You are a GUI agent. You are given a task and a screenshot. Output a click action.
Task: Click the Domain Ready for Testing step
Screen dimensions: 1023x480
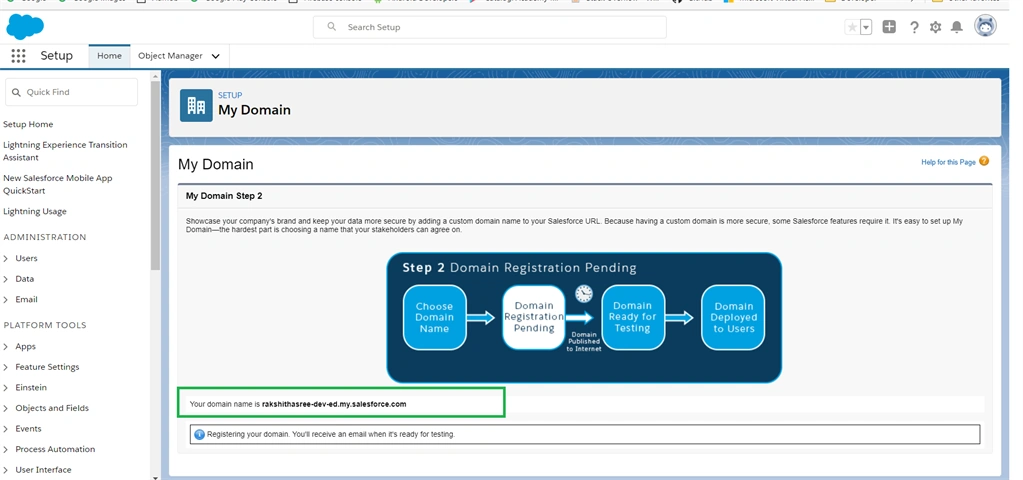[632, 318]
